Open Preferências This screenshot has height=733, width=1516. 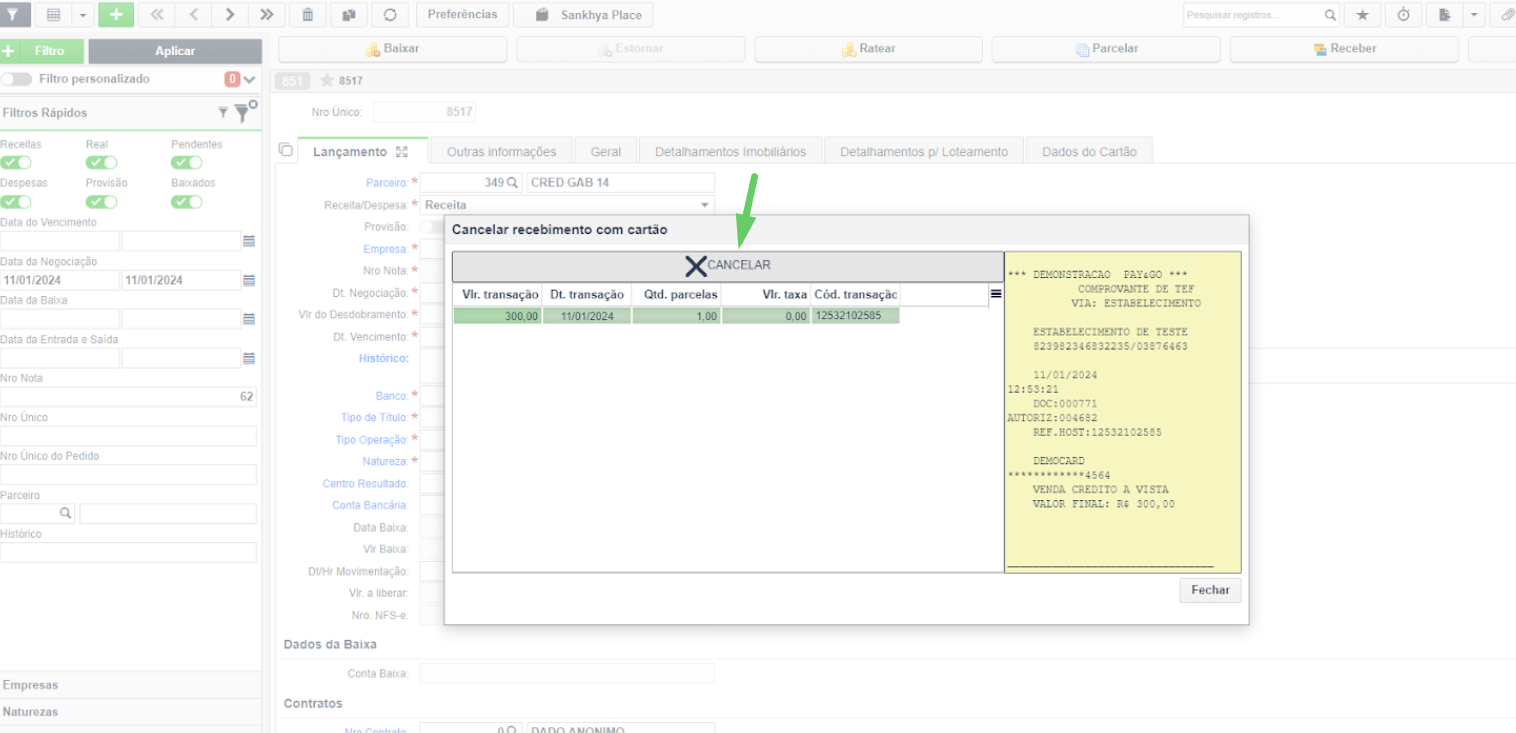point(462,15)
